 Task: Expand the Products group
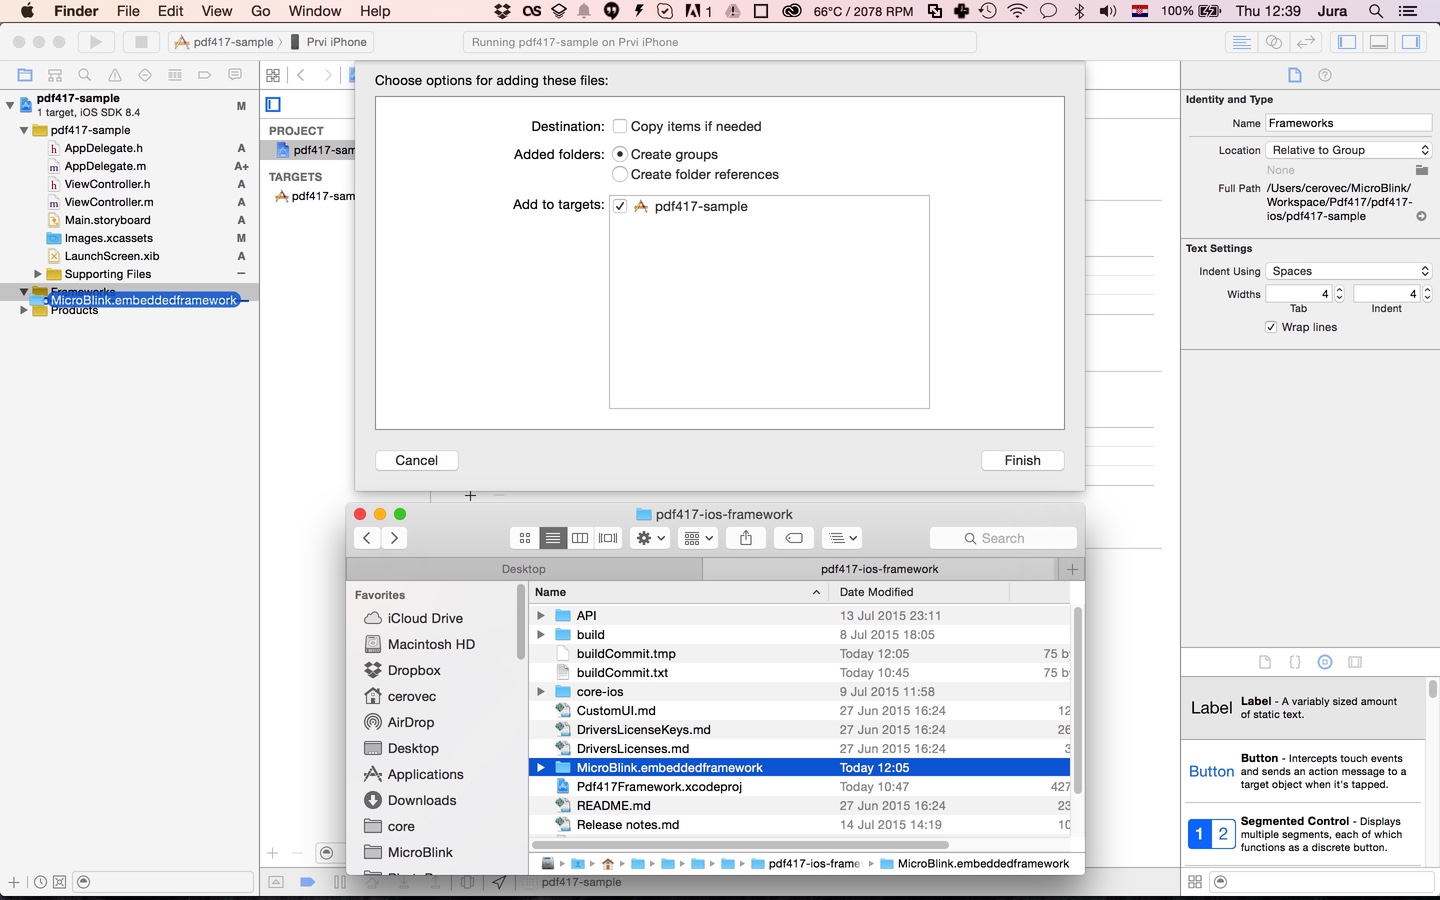24,310
